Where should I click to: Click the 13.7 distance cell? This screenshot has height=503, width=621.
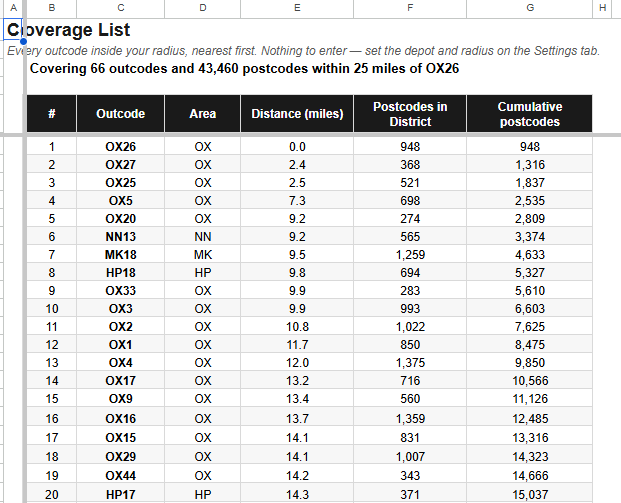(x=297, y=419)
